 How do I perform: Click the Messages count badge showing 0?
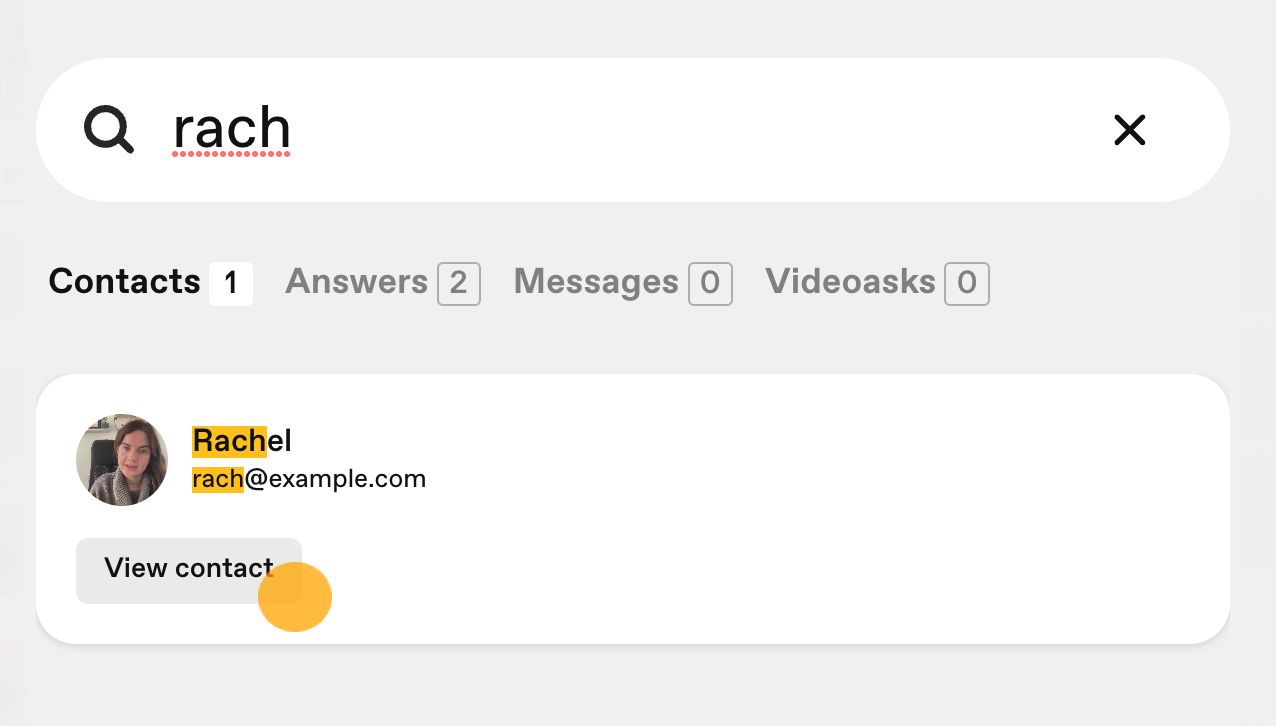click(710, 284)
